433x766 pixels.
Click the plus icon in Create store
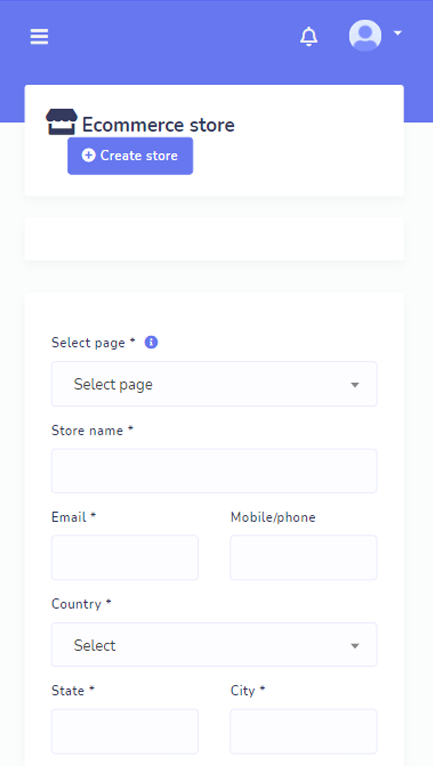pos(88,155)
